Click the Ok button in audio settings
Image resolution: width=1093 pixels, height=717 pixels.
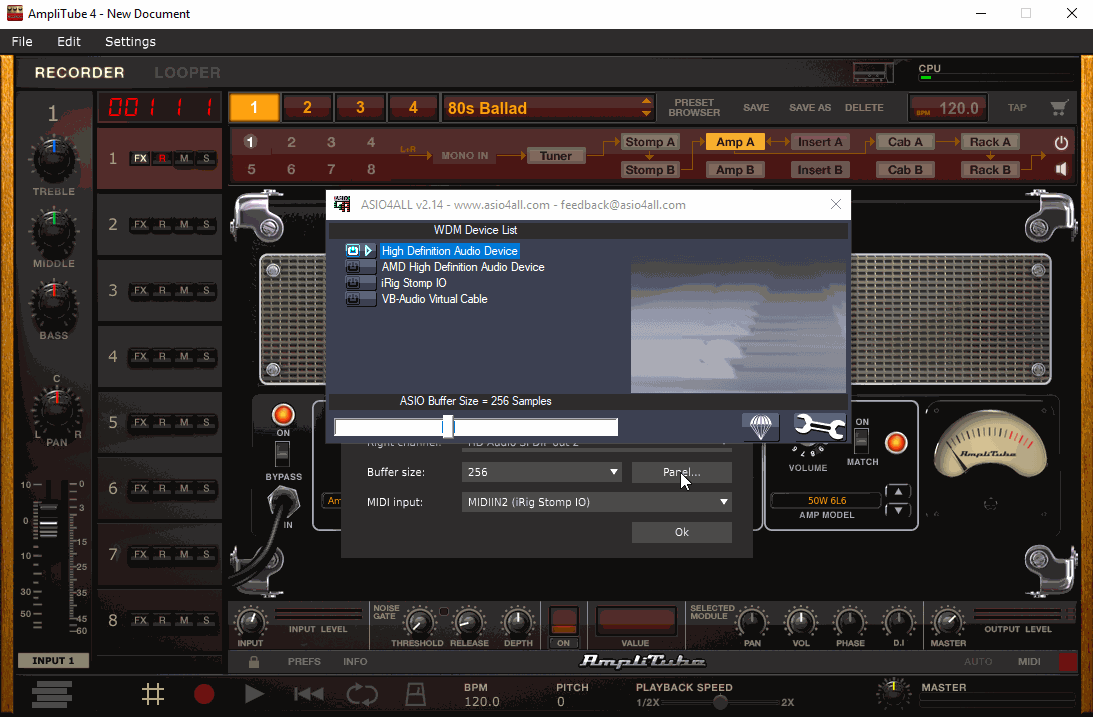(x=681, y=532)
